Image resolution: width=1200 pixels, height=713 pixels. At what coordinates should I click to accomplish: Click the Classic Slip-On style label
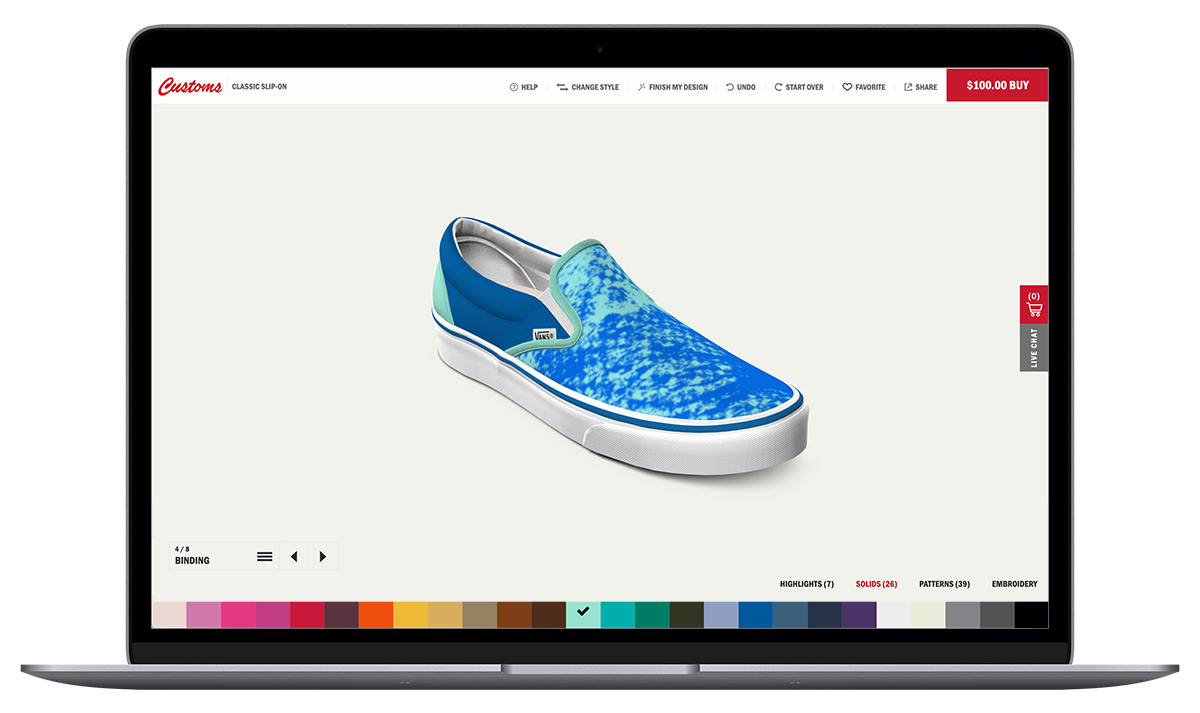pos(259,87)
